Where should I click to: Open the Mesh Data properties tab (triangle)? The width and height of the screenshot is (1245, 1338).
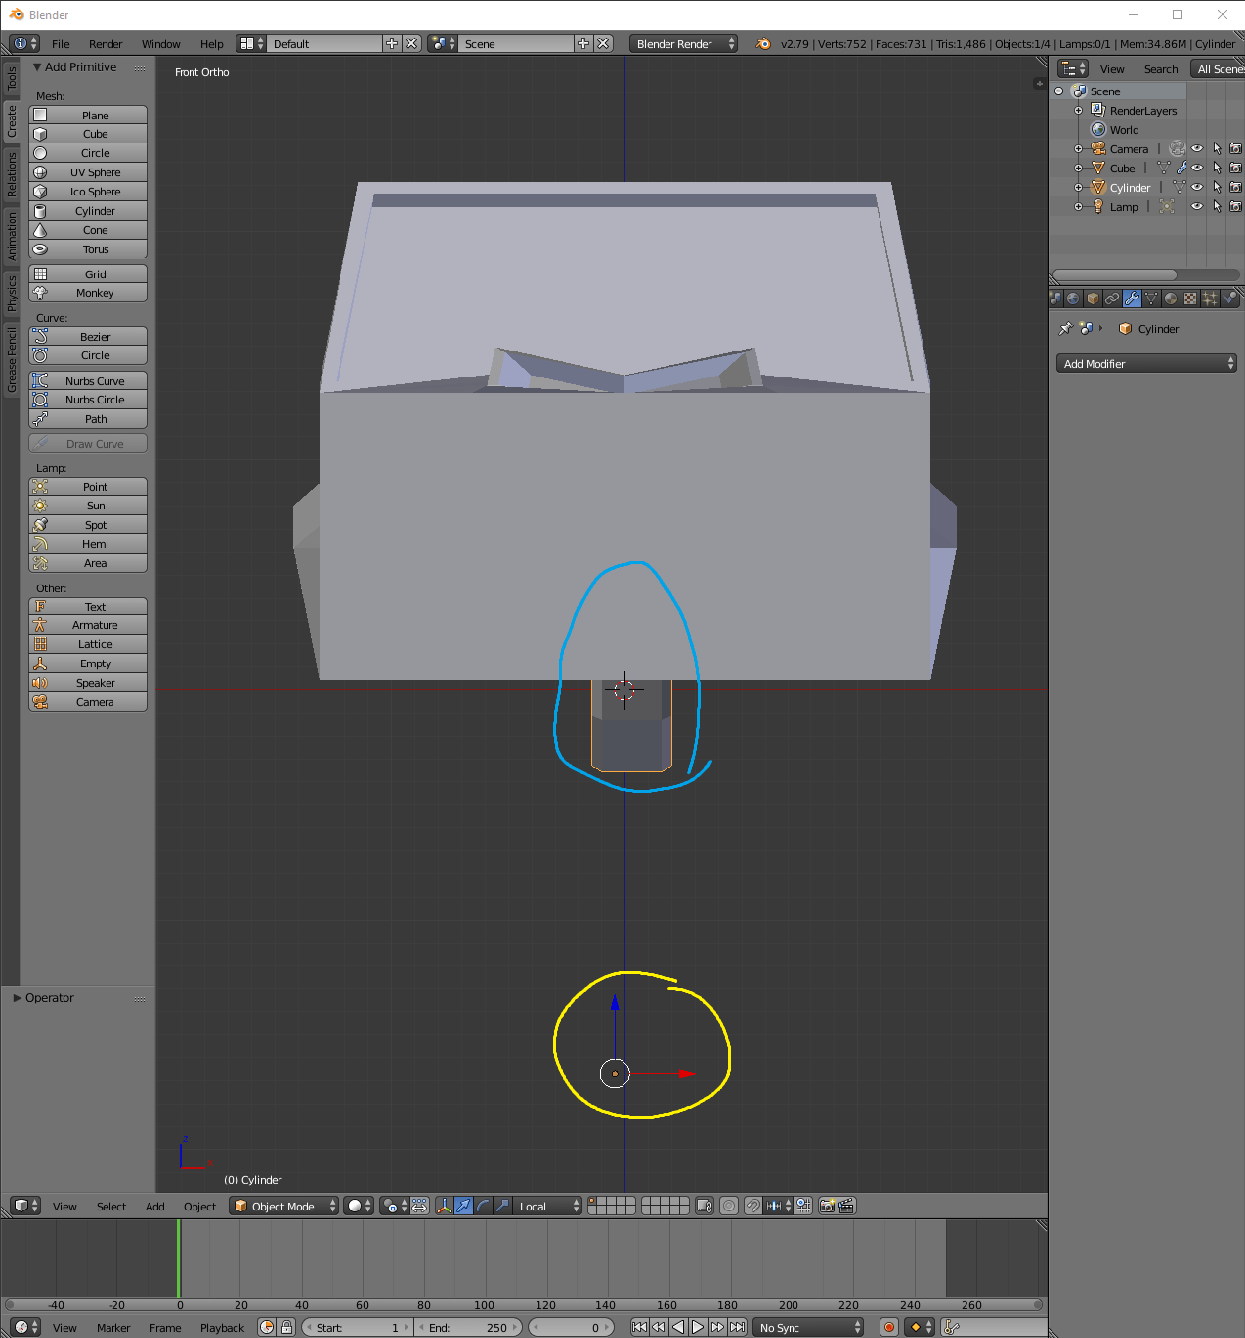[1151, 298]
